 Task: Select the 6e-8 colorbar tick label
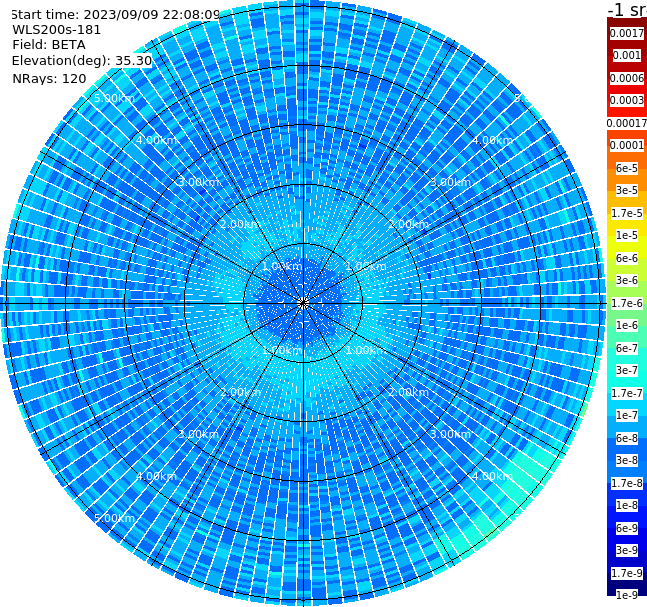click(627, 438)
